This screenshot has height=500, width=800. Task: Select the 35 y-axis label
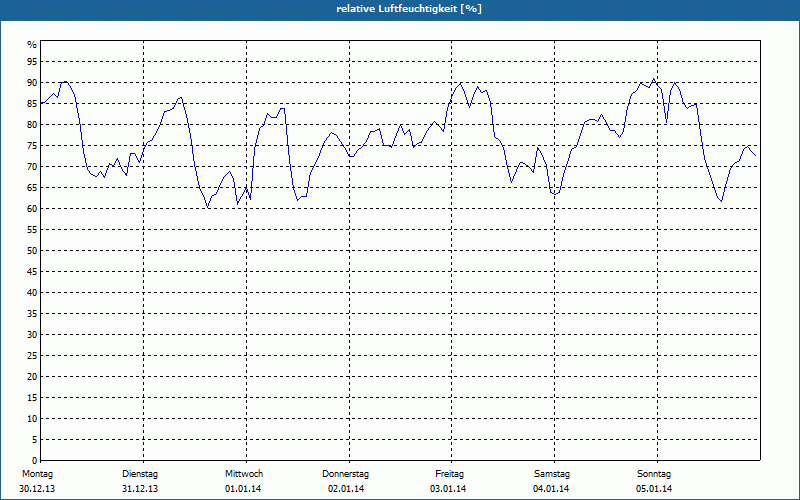32,314
